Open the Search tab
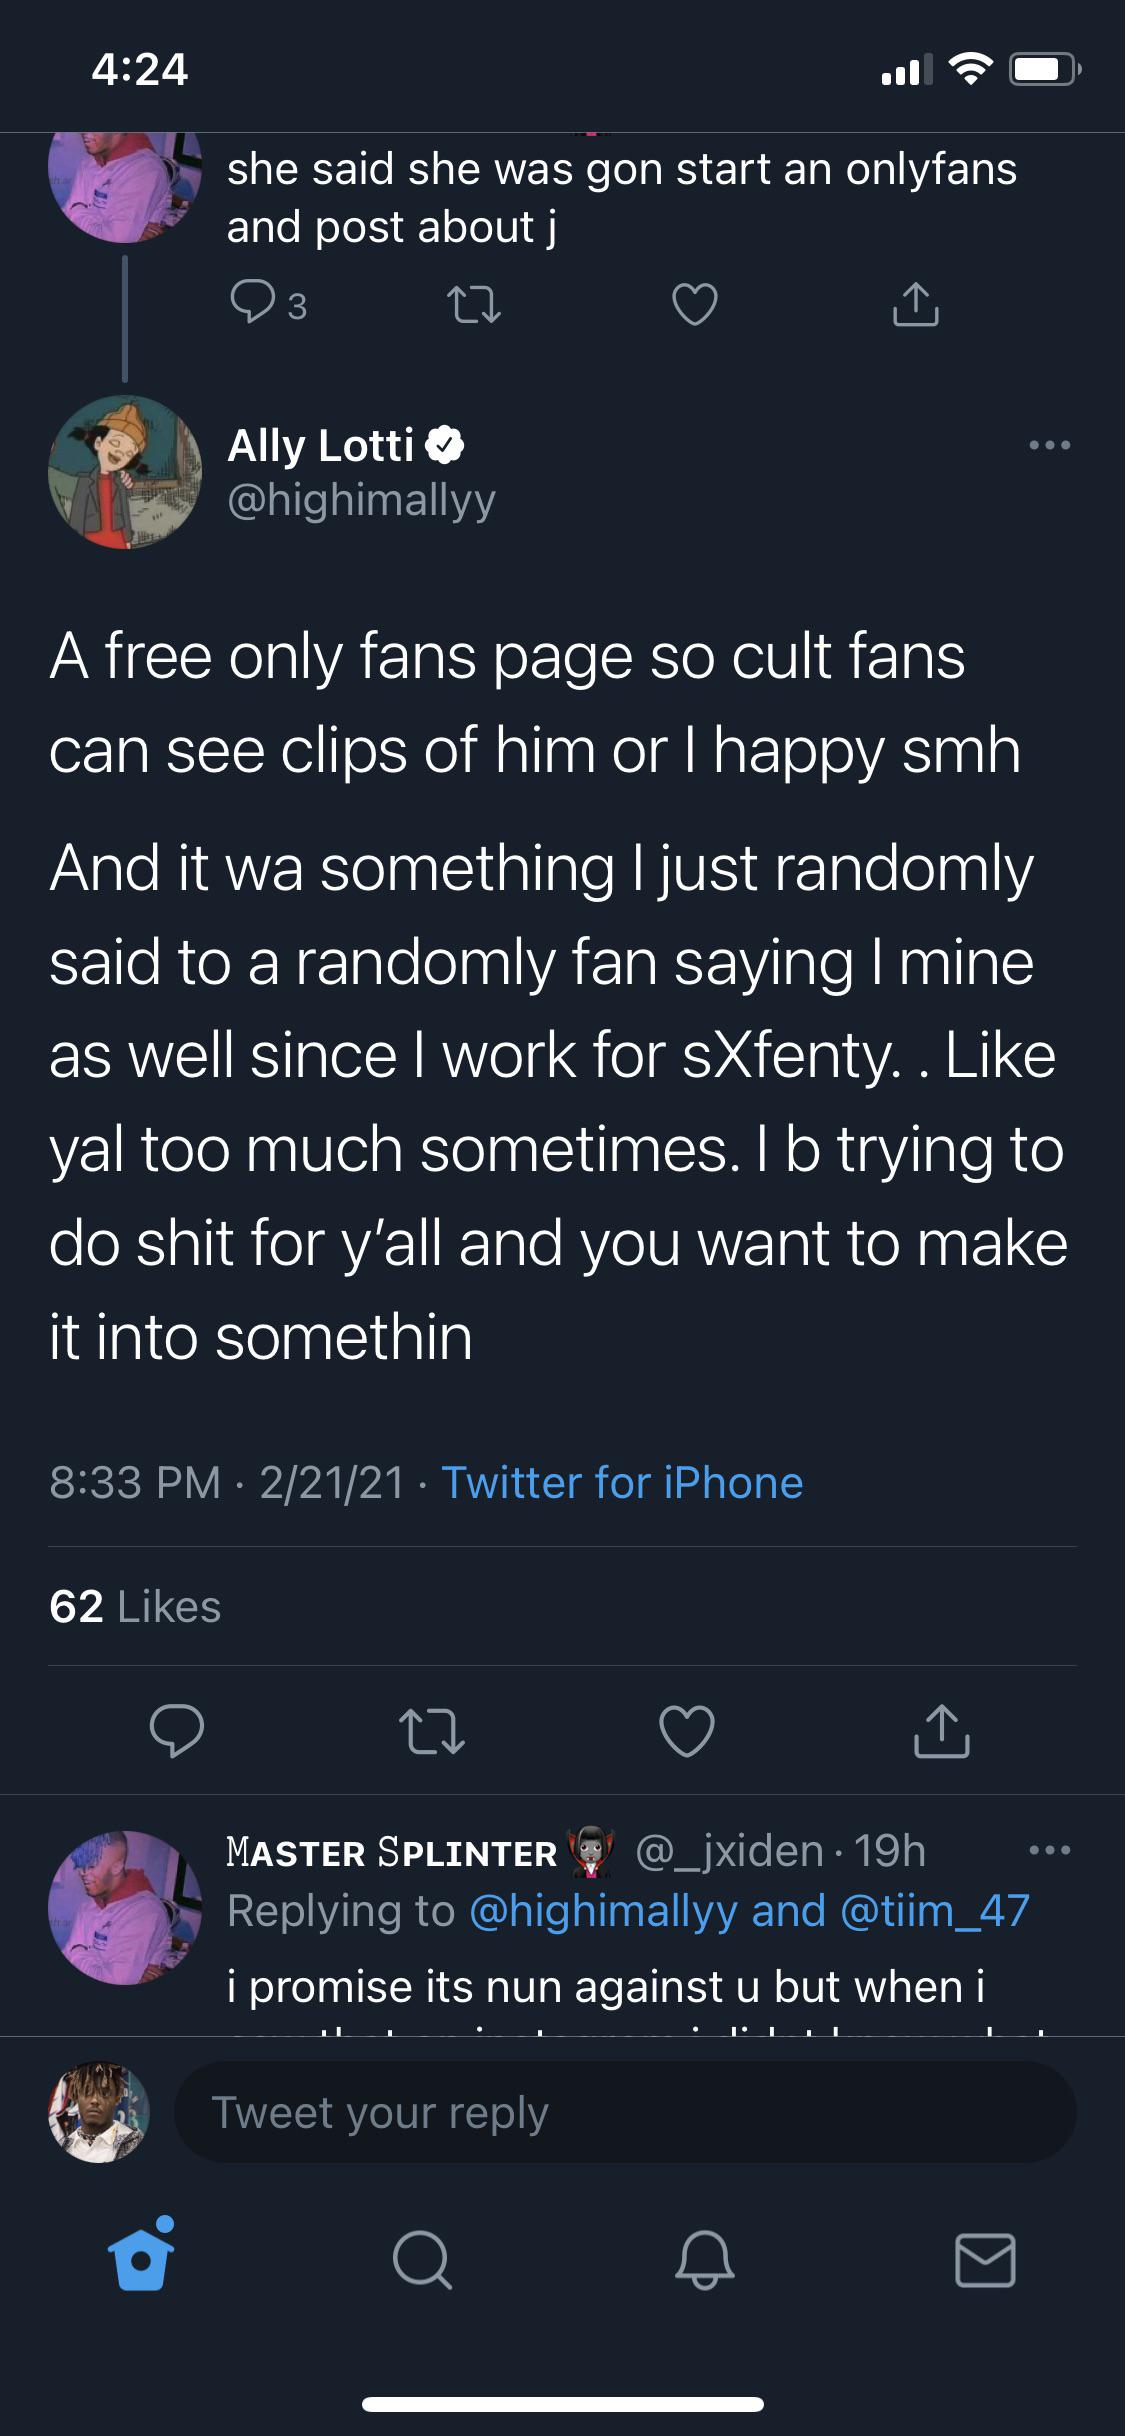1125x2436 pixels. pyautogui.click(x=422, y=2260)
